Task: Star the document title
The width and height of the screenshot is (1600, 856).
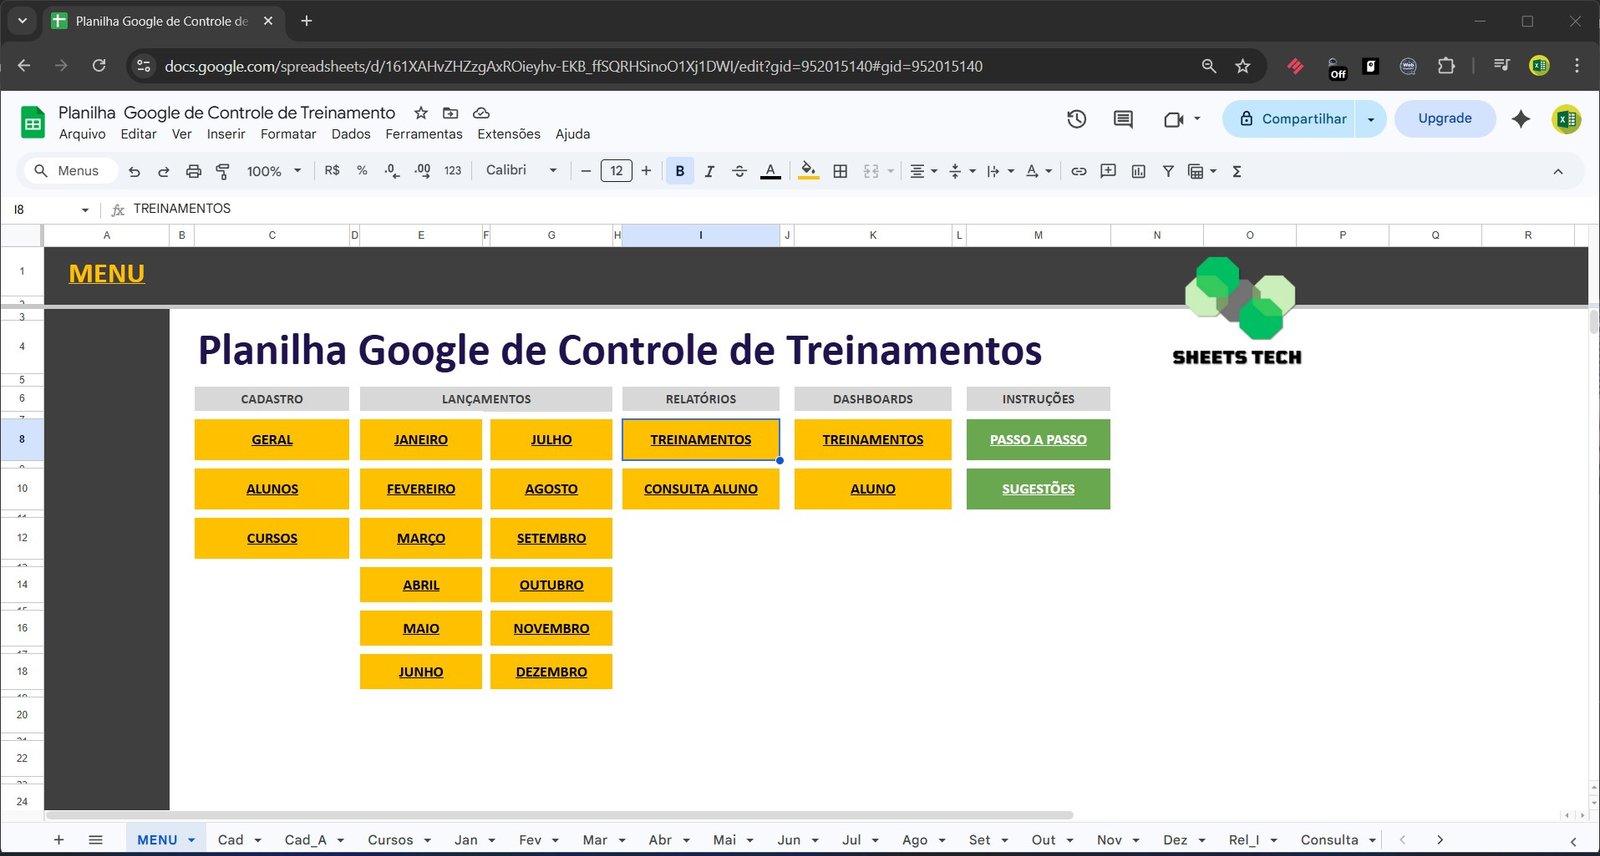Action: pos(421,113)
